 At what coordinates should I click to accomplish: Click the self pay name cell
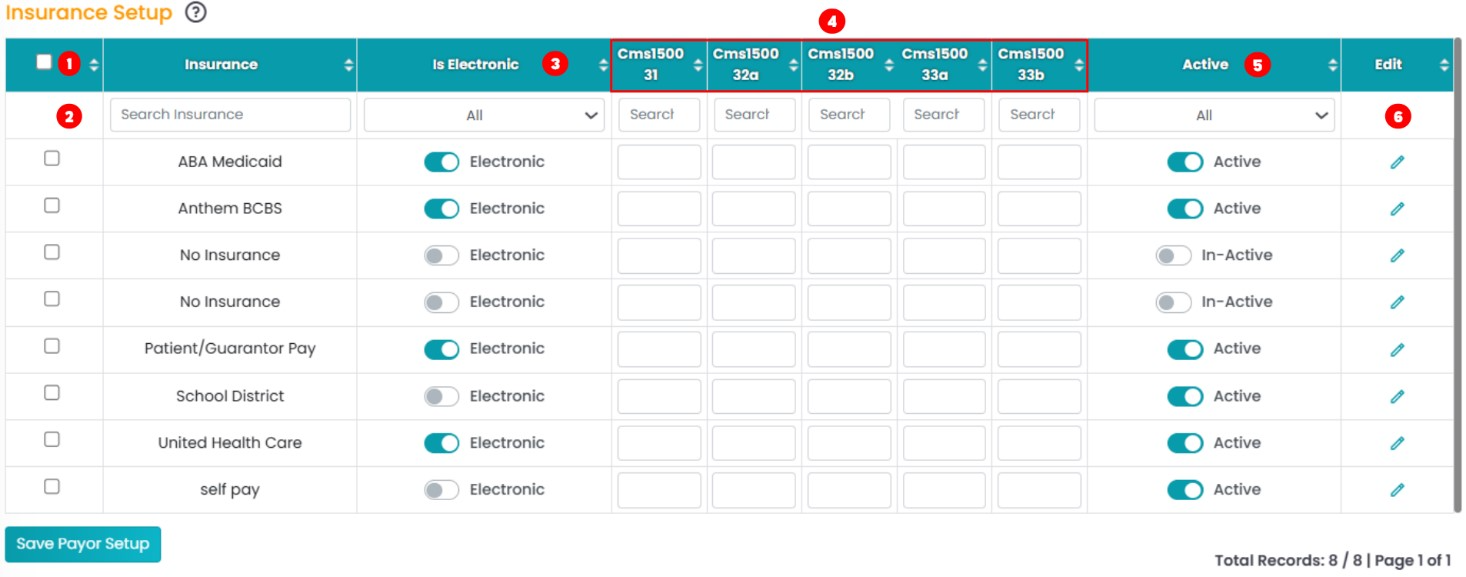(x=230, y=490)
